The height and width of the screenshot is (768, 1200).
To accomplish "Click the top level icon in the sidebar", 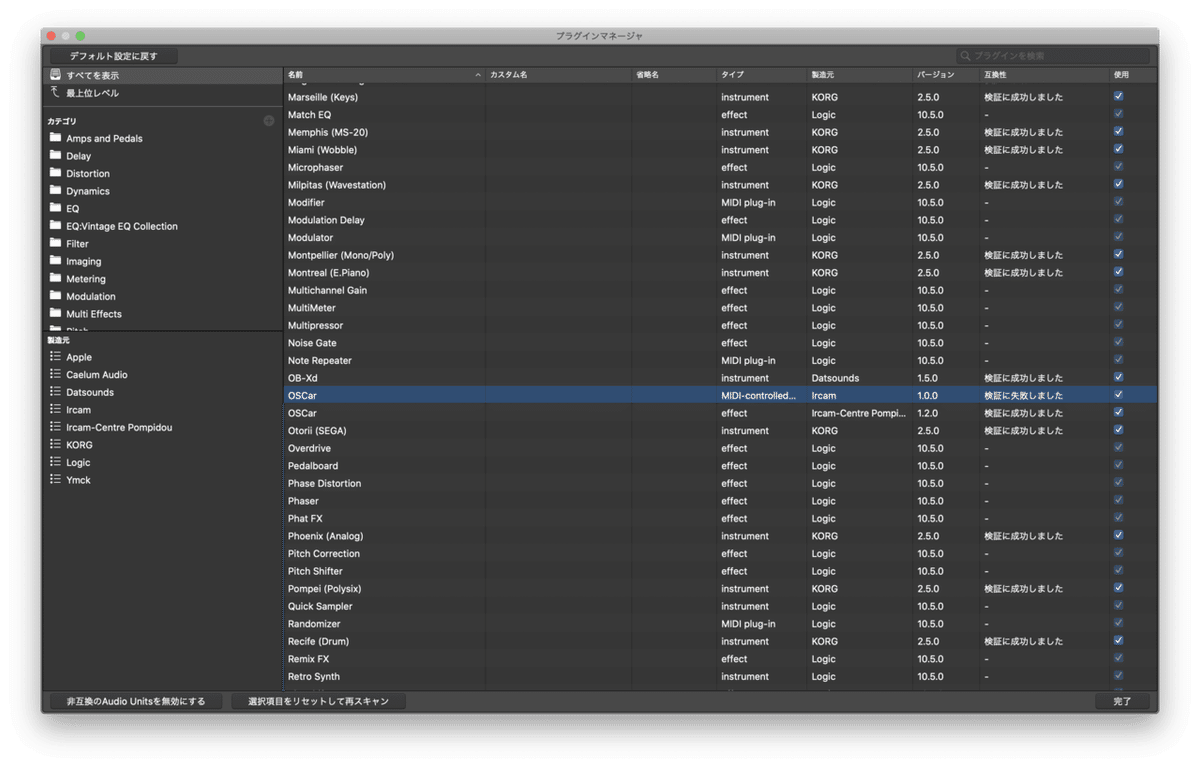I will point(56,92).
